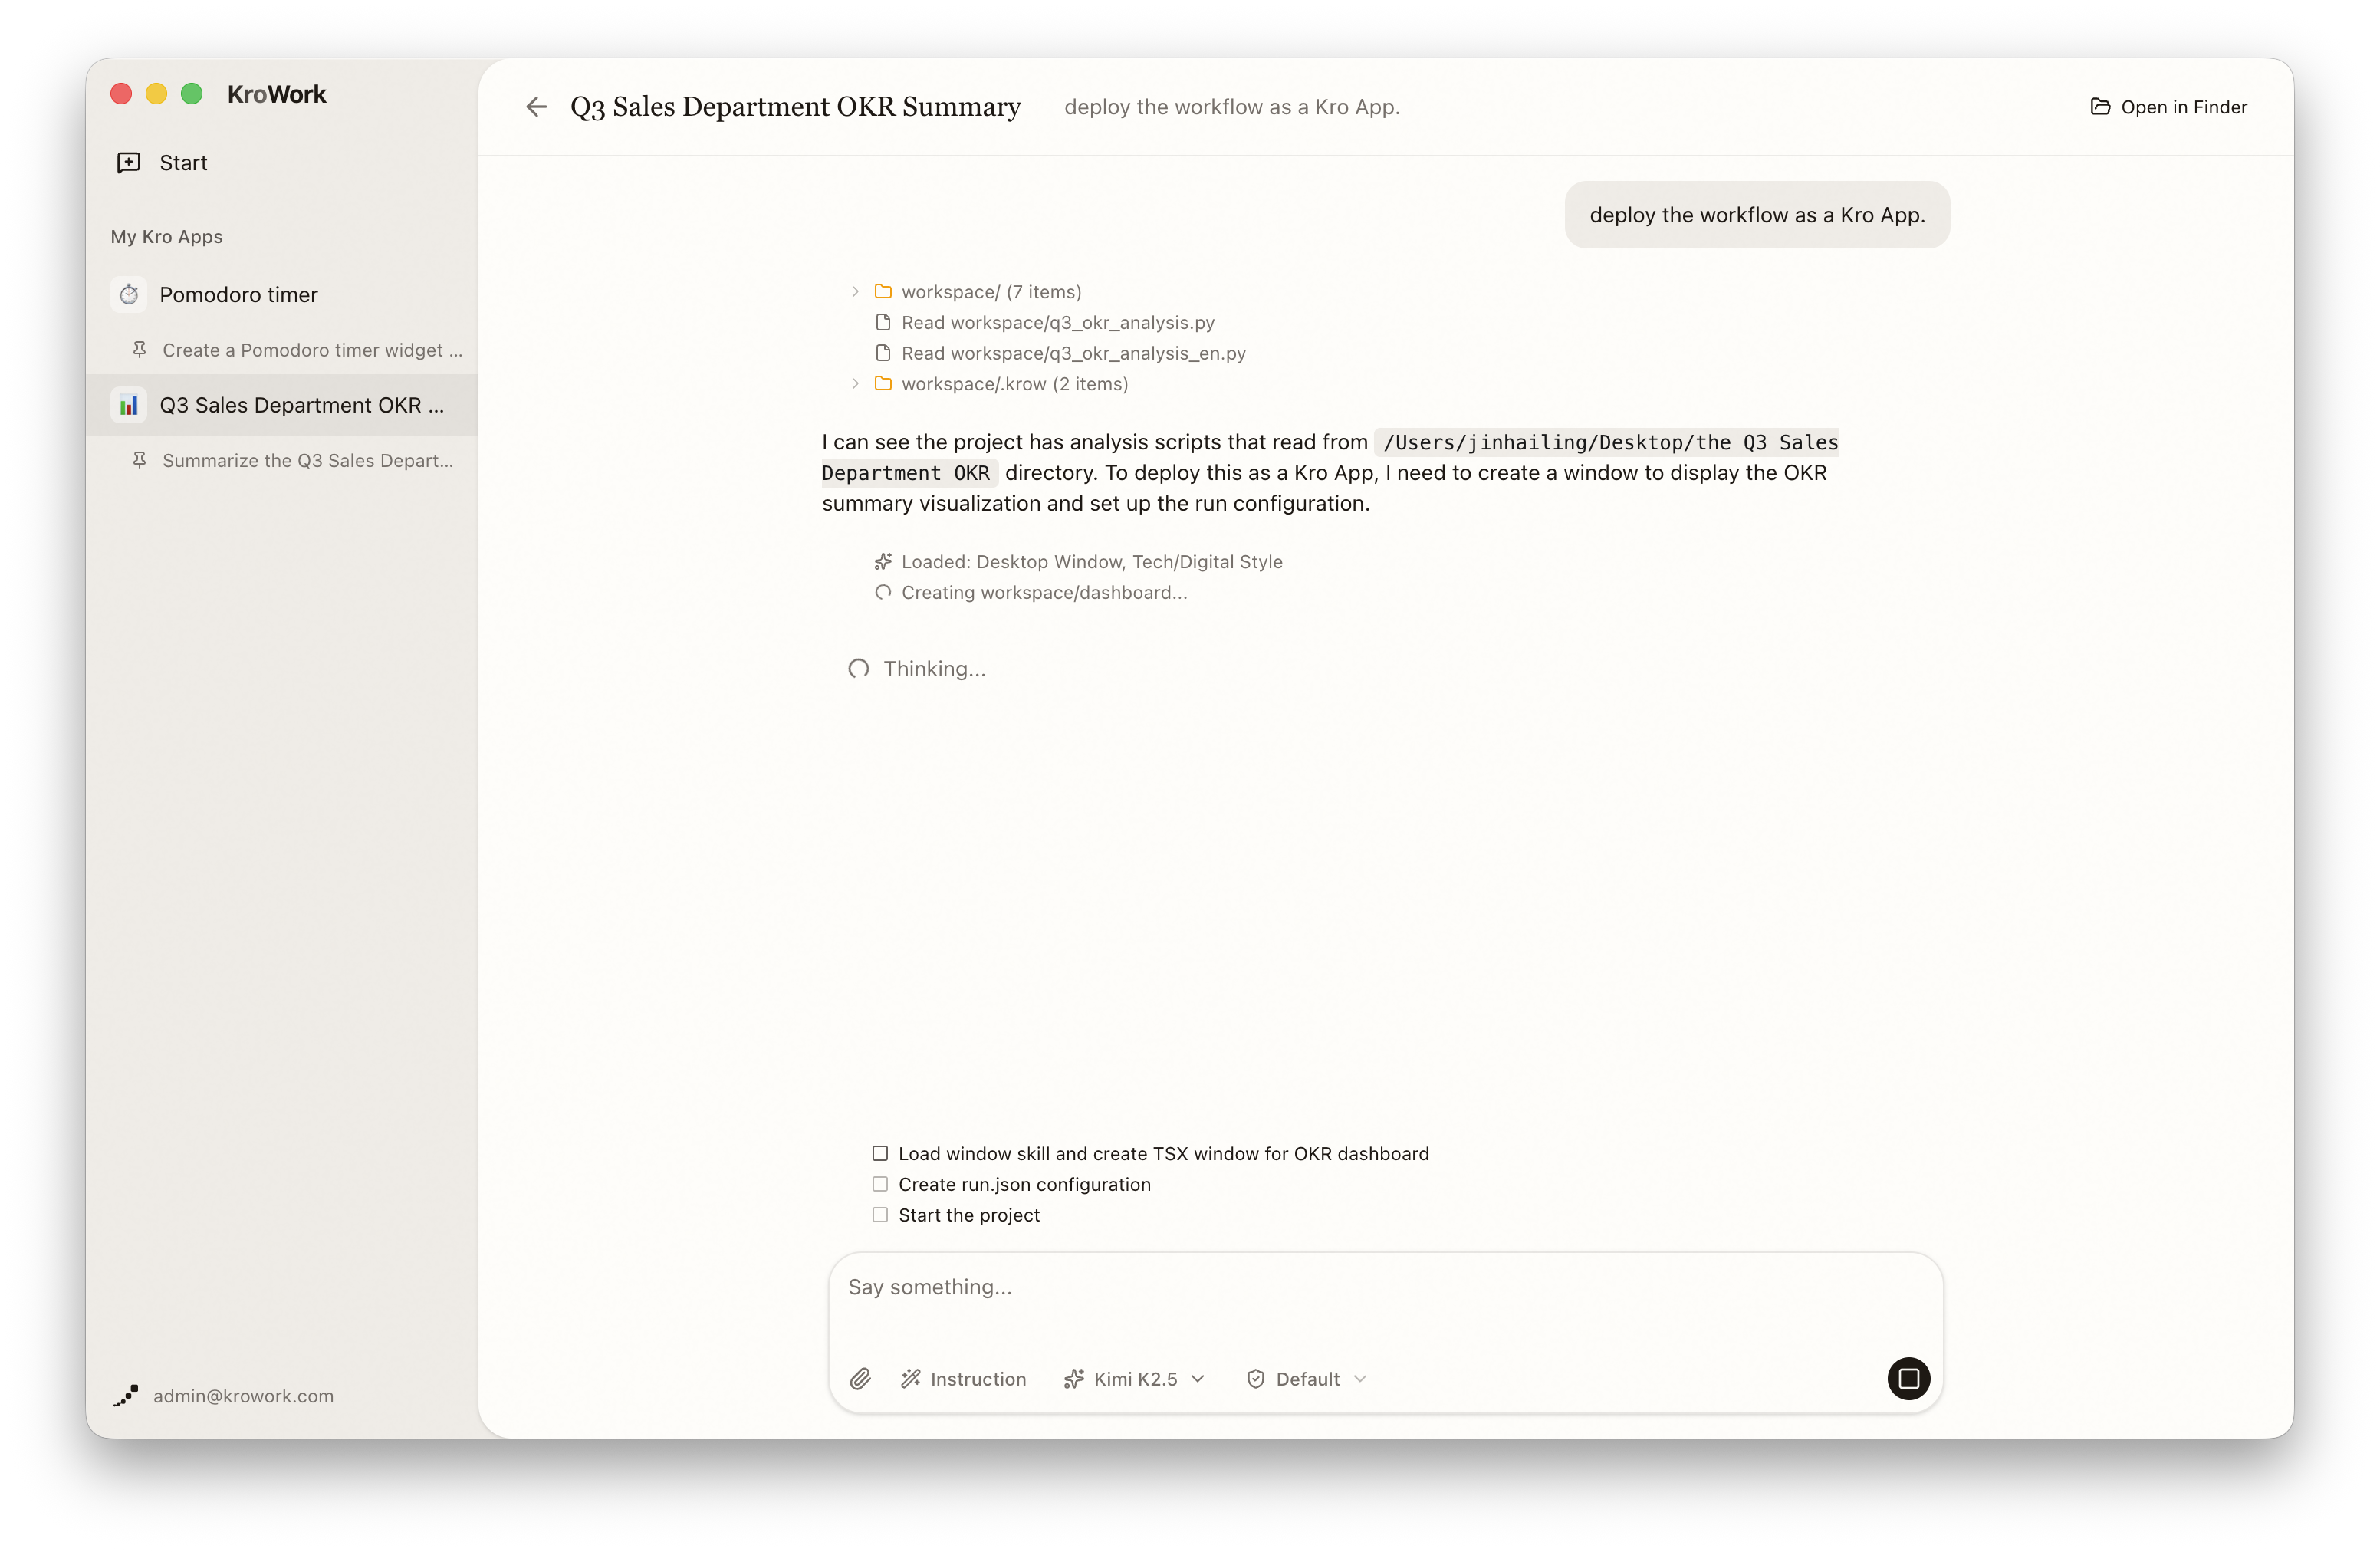The height and width of the screenshot is (1552, 2380).
Task: Click the 'My Kro Apps' section heading
Action: (x=167, y=237)
